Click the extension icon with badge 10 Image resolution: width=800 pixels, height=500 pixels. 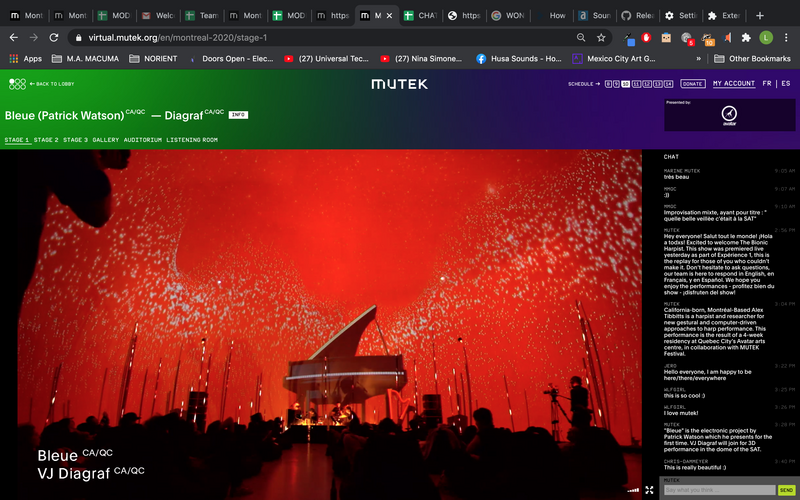(x=707, y=38)
